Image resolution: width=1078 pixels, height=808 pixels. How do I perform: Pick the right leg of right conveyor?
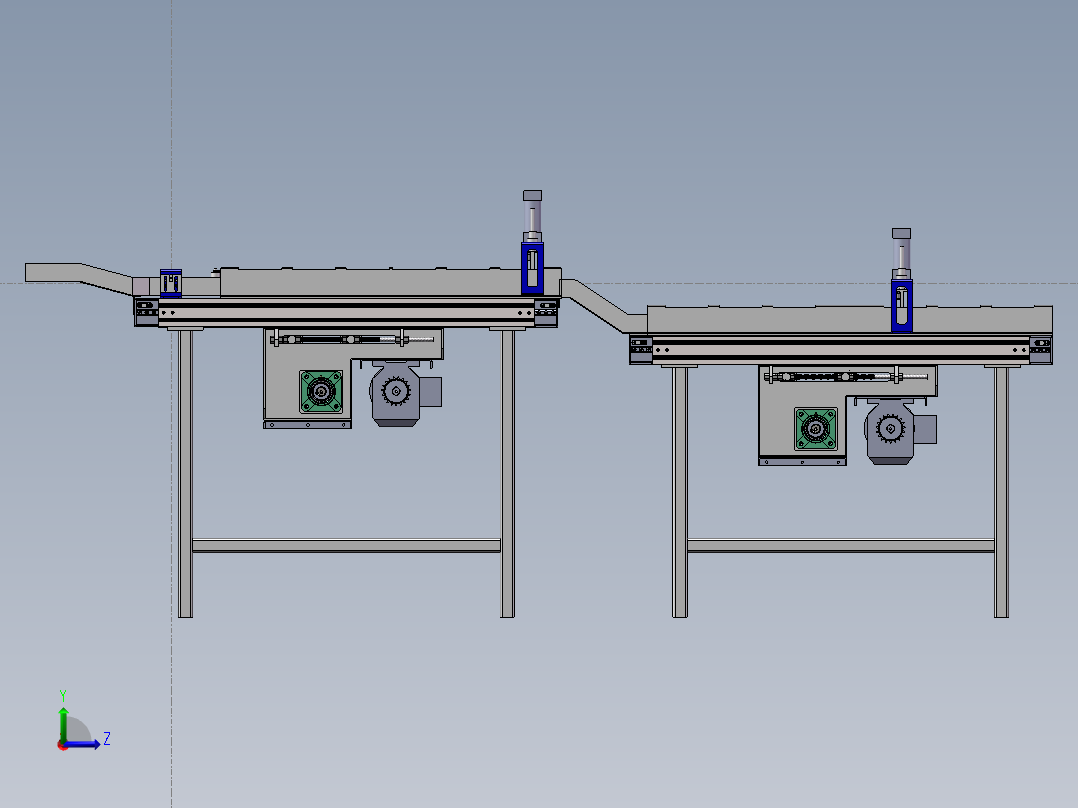pyautogui.click(x=1001, y=492)
